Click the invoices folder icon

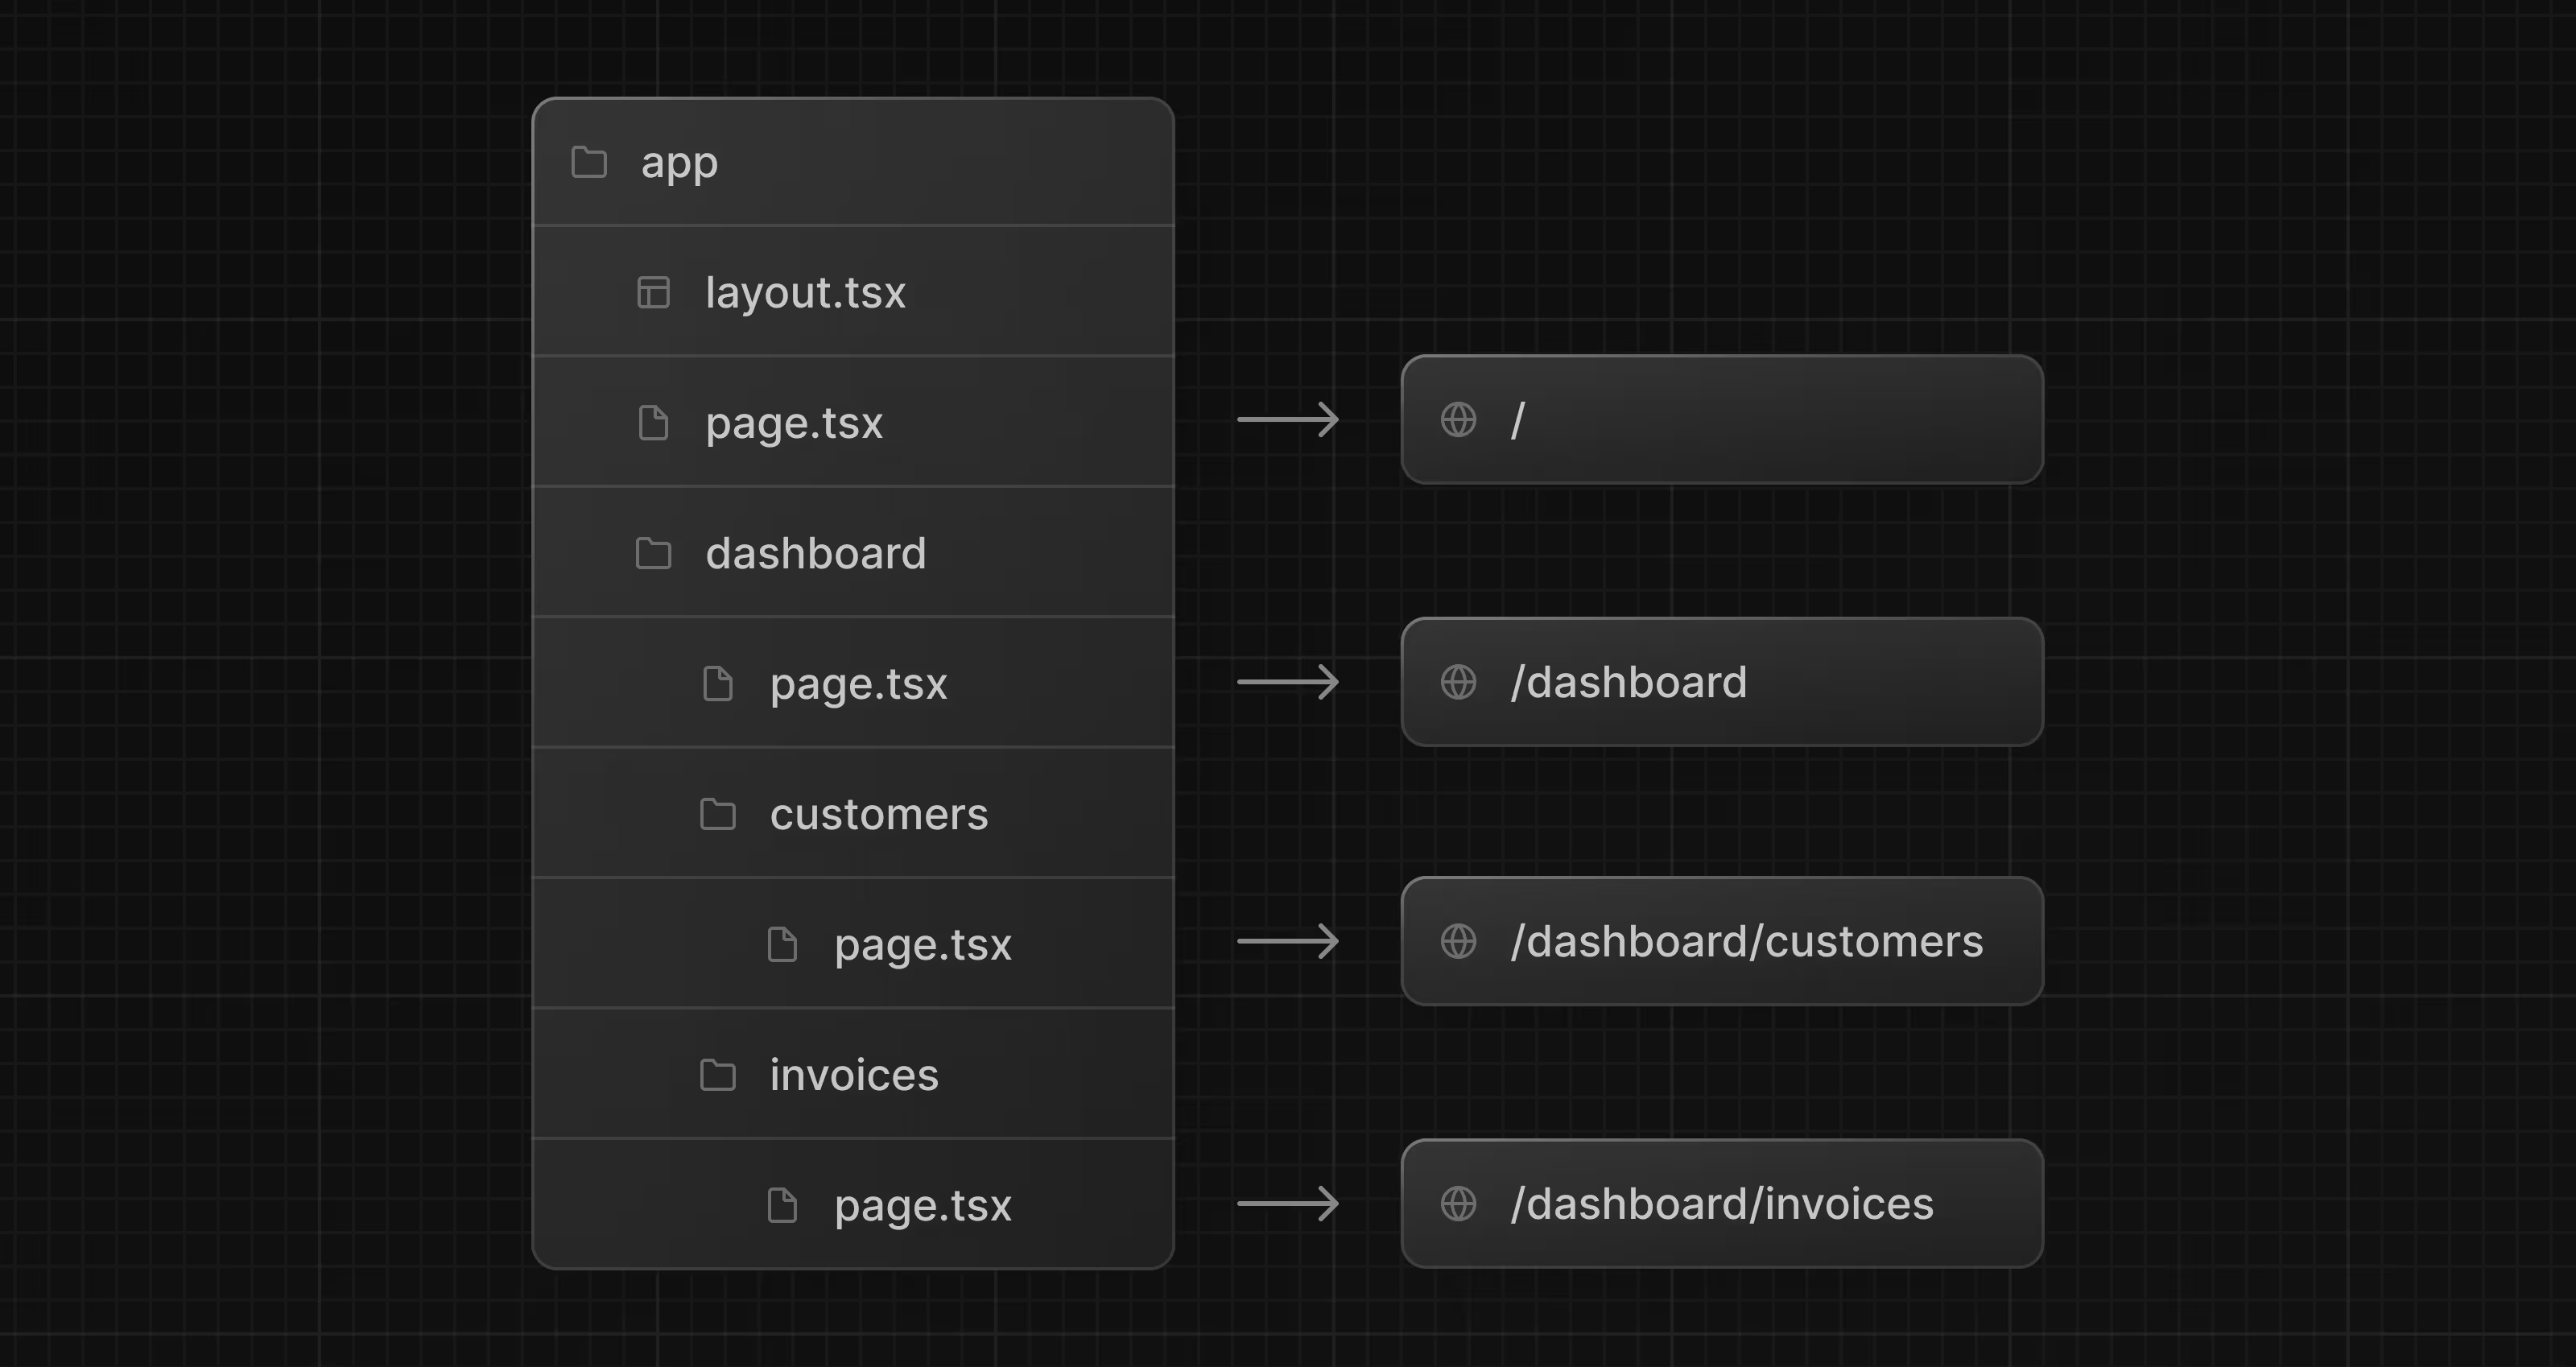[x=717, y=1075]
